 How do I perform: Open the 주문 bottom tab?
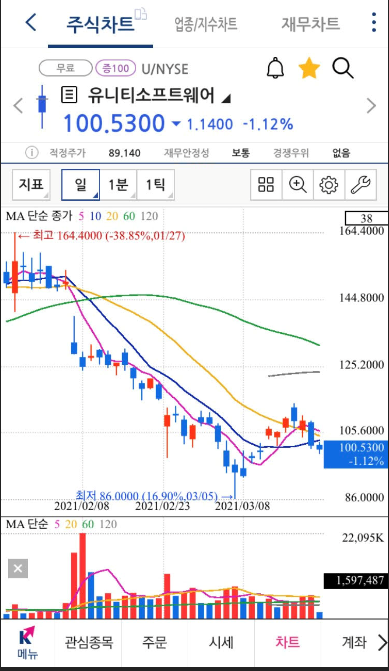pos(154,642)
